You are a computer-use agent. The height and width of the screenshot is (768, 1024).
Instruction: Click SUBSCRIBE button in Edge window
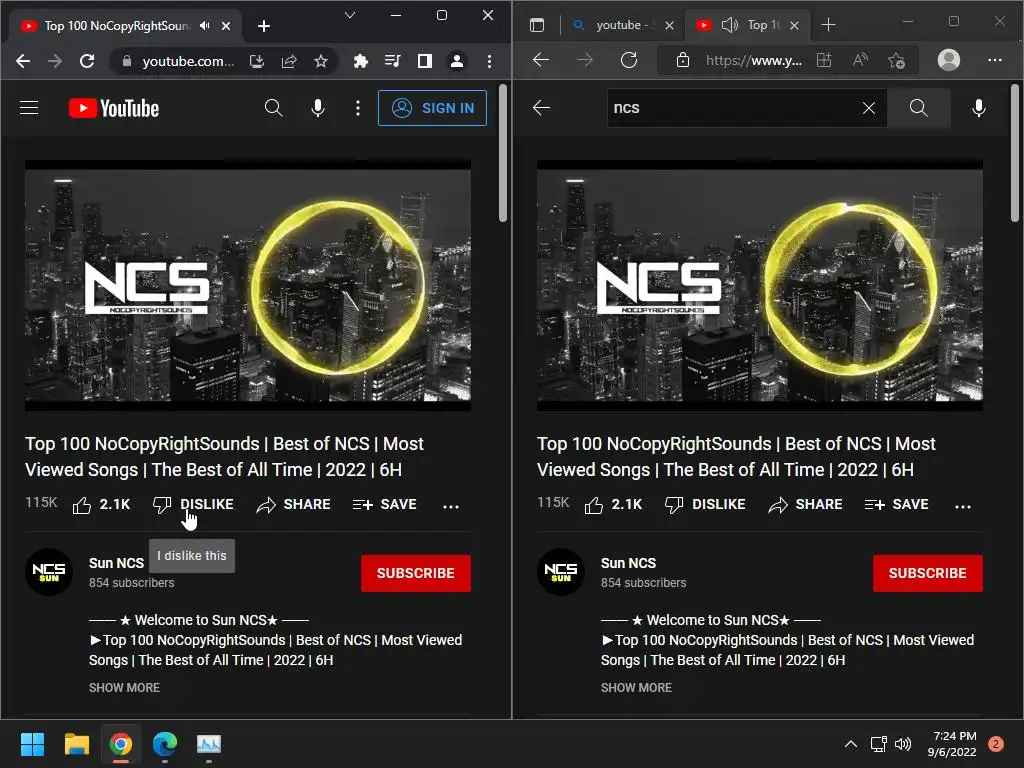click(927, 573)
